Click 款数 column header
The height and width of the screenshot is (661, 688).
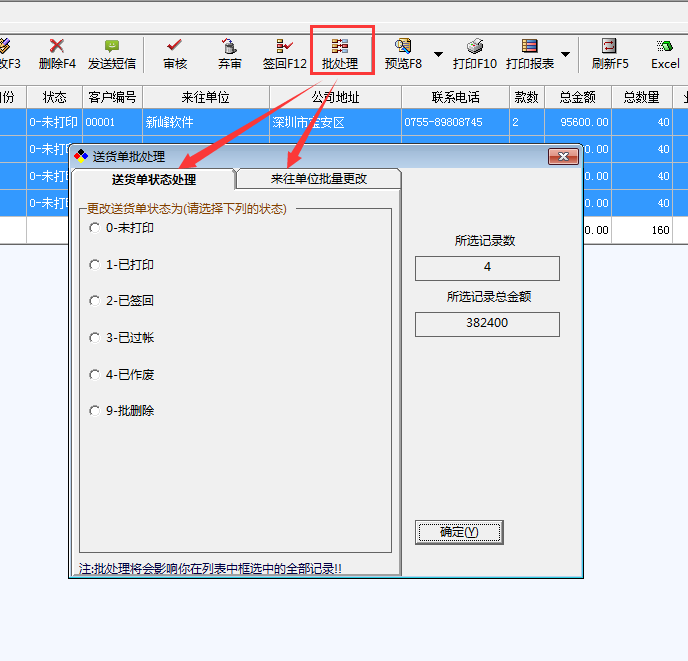tap(527, 97)
